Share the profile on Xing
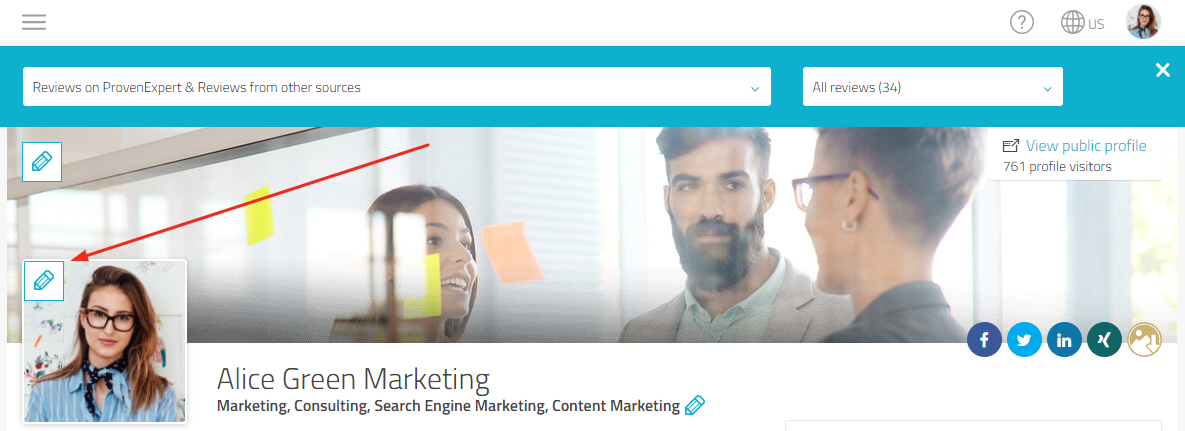1185x431 pixels. point(1104,340)
